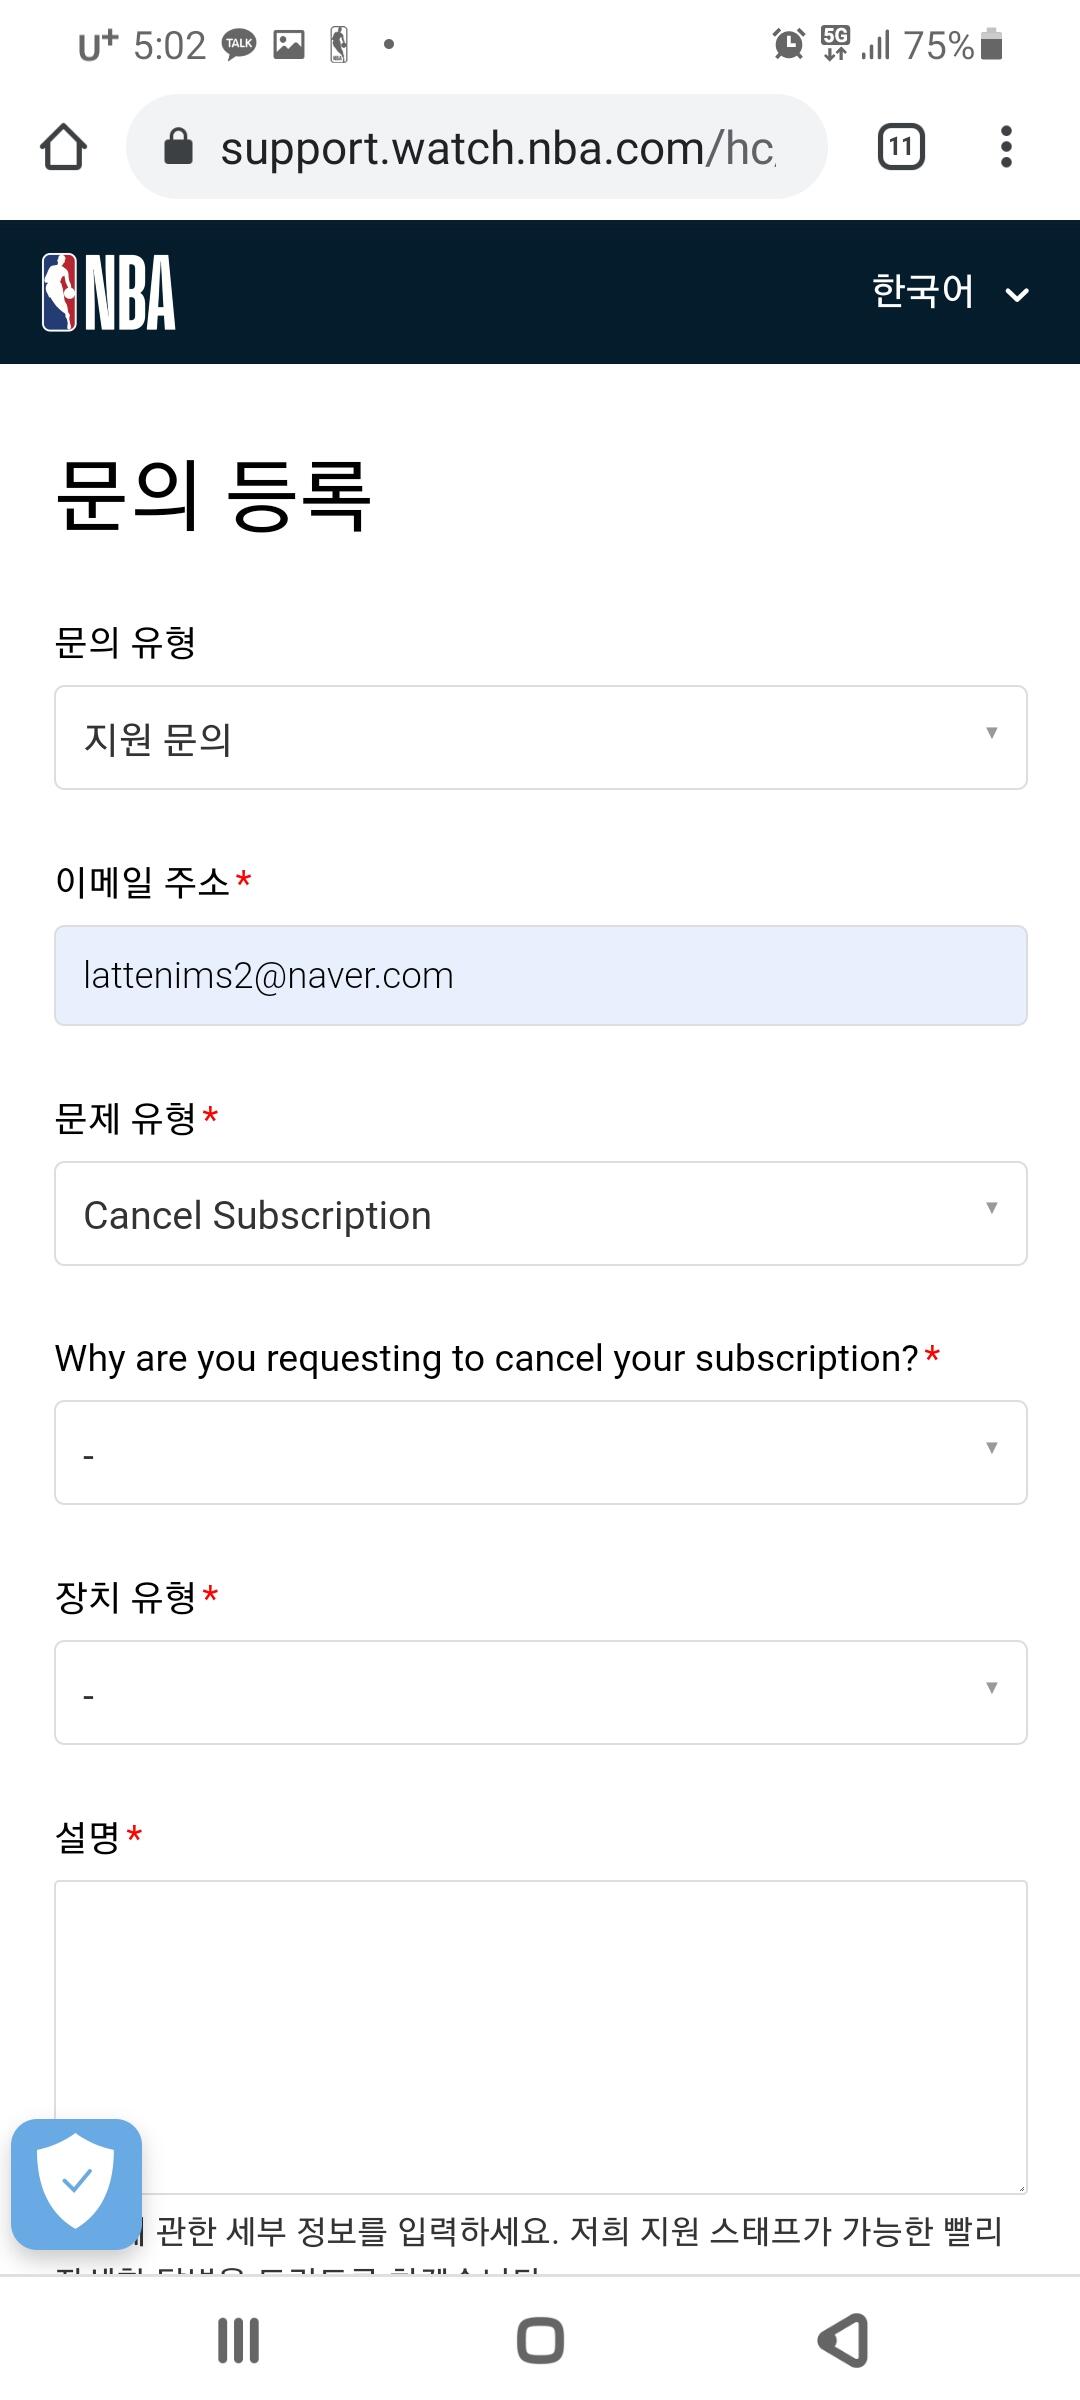Open the 장치 유형 device type dropdown
This screenshot has width=1080, height=2400.
[x=540, y=1693]
